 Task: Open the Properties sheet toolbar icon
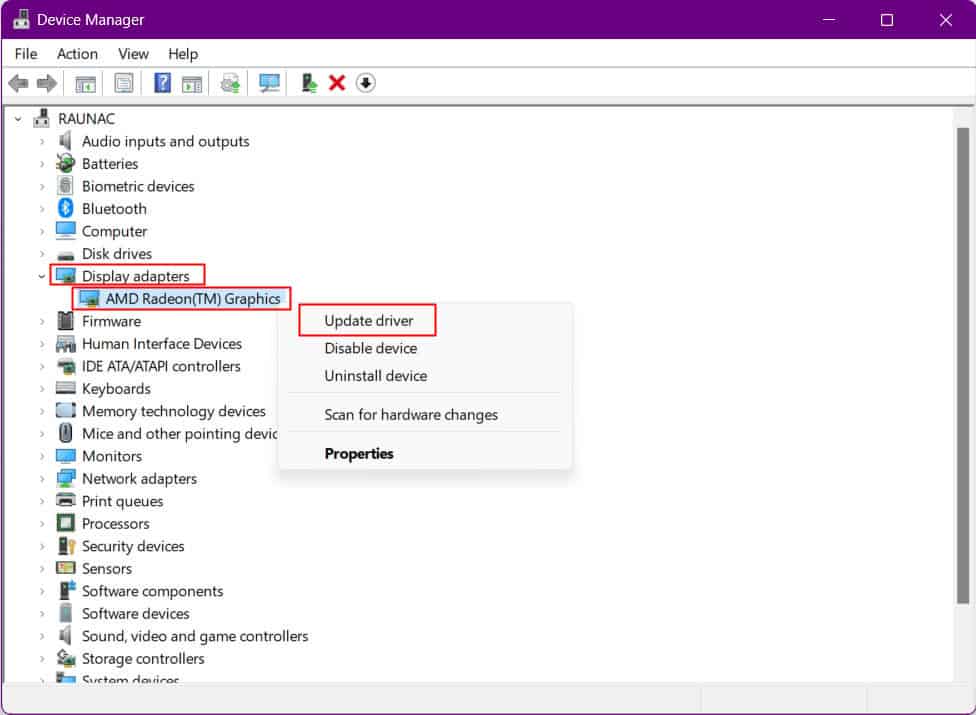(123, 83)
